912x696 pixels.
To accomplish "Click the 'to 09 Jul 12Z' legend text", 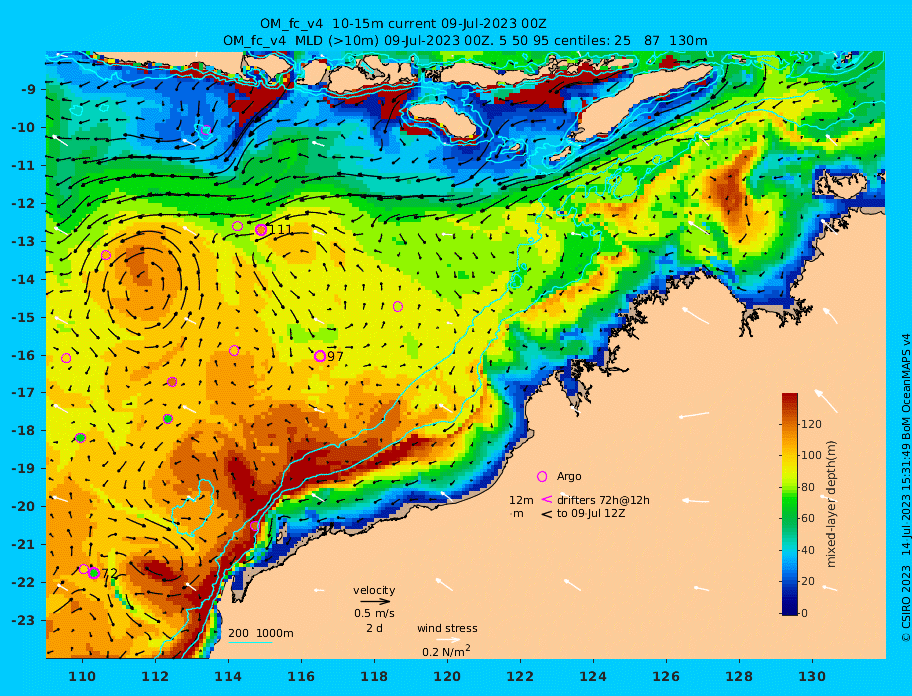I will (591, 513).
